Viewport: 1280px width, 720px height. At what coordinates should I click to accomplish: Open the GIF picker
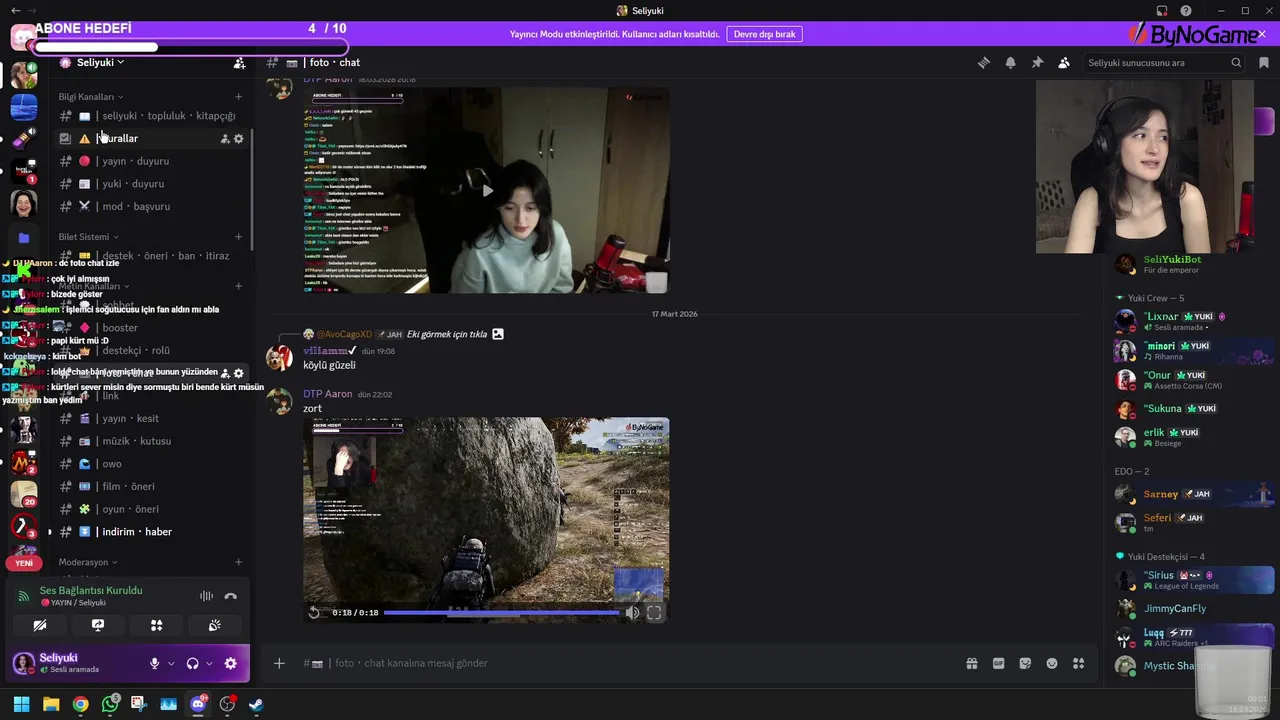click(998, 663)
